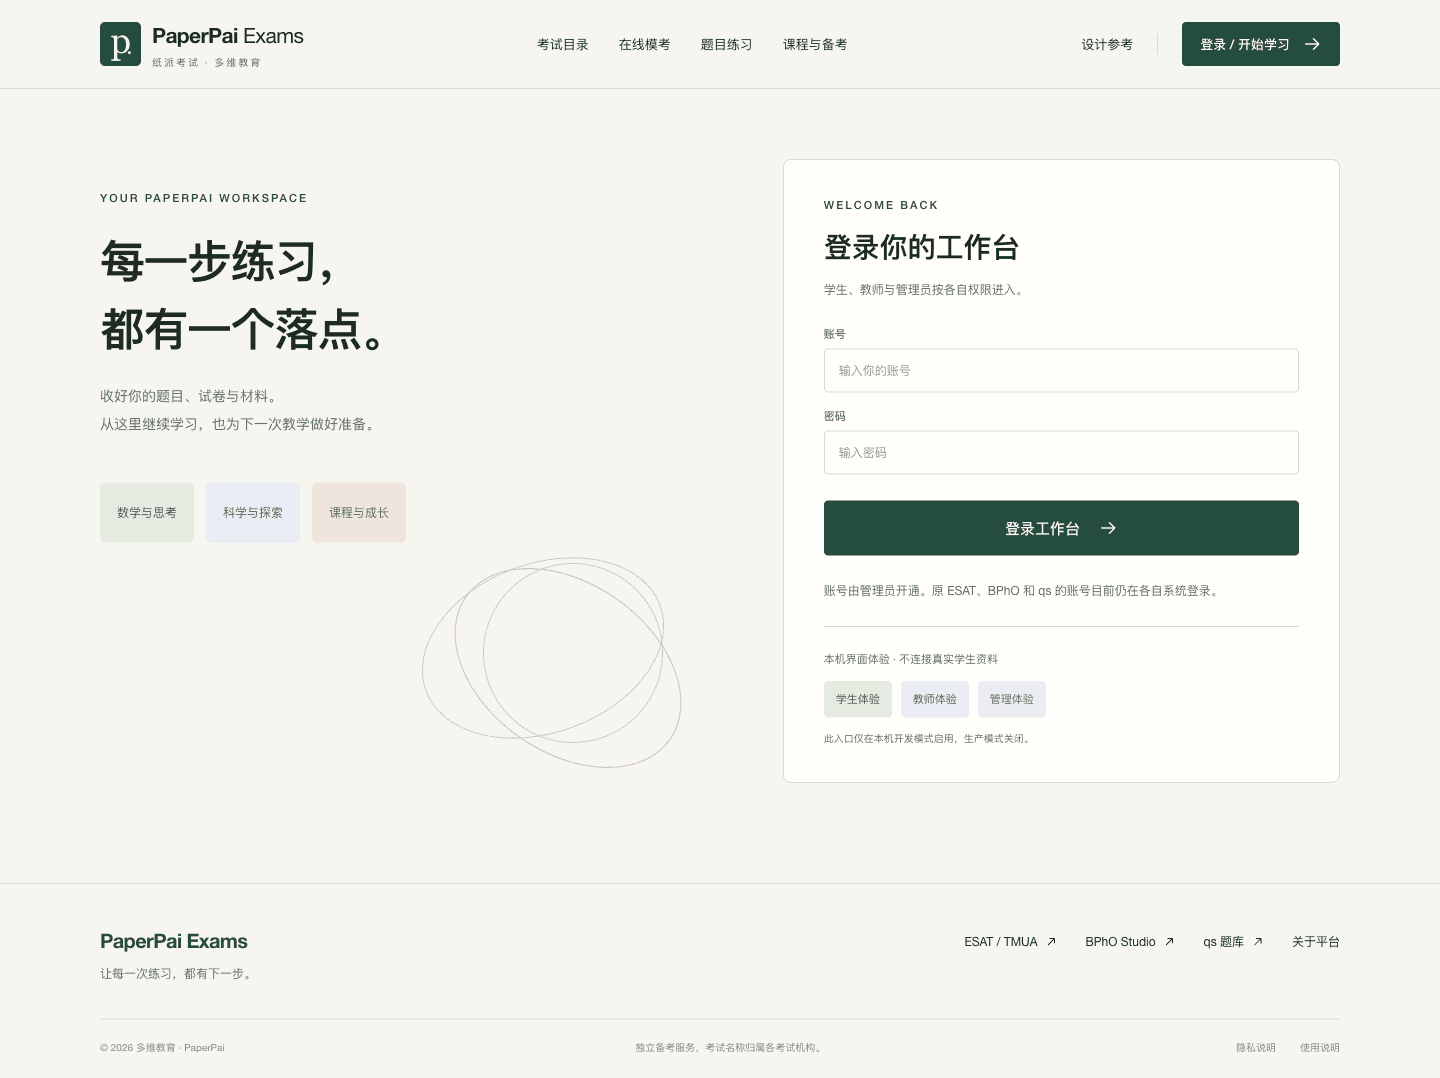This screenshot has height=1078, width=1440.
Task: Click external-link arrow beside ESAT / TMUA
Action: 1051,942
